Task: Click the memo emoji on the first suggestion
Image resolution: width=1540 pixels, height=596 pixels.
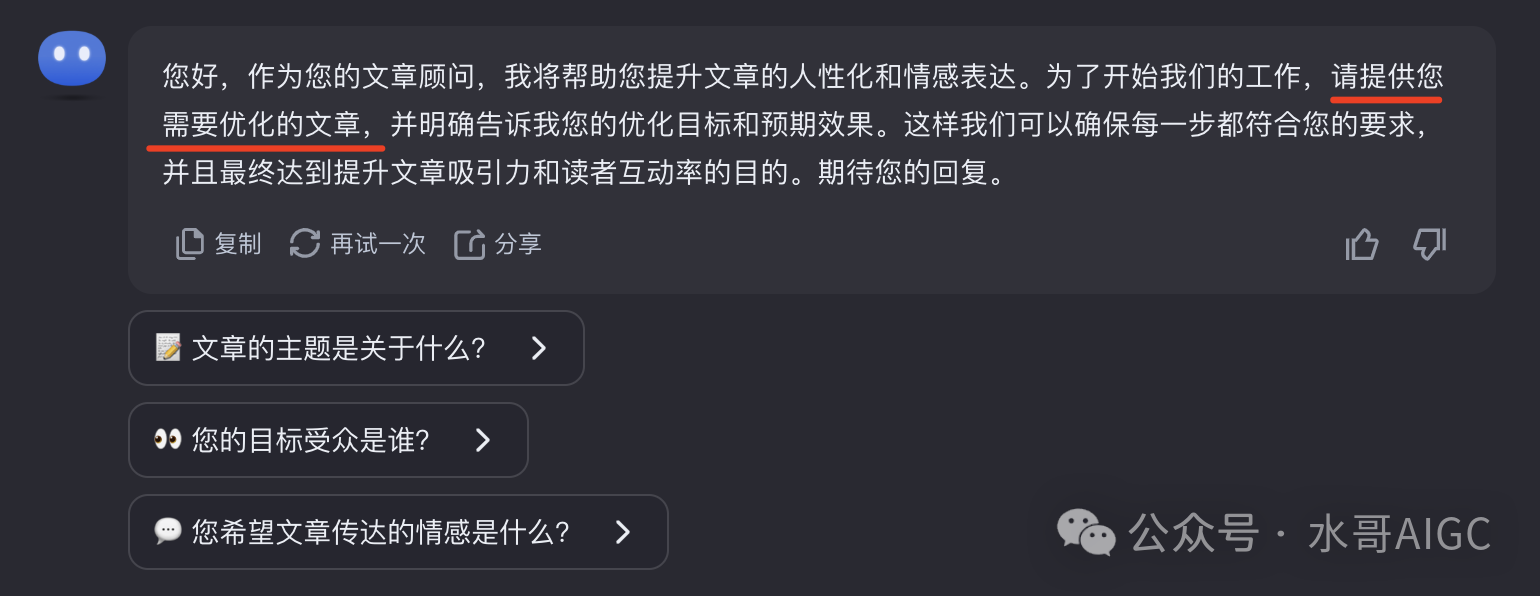Action: pos(169,347)
